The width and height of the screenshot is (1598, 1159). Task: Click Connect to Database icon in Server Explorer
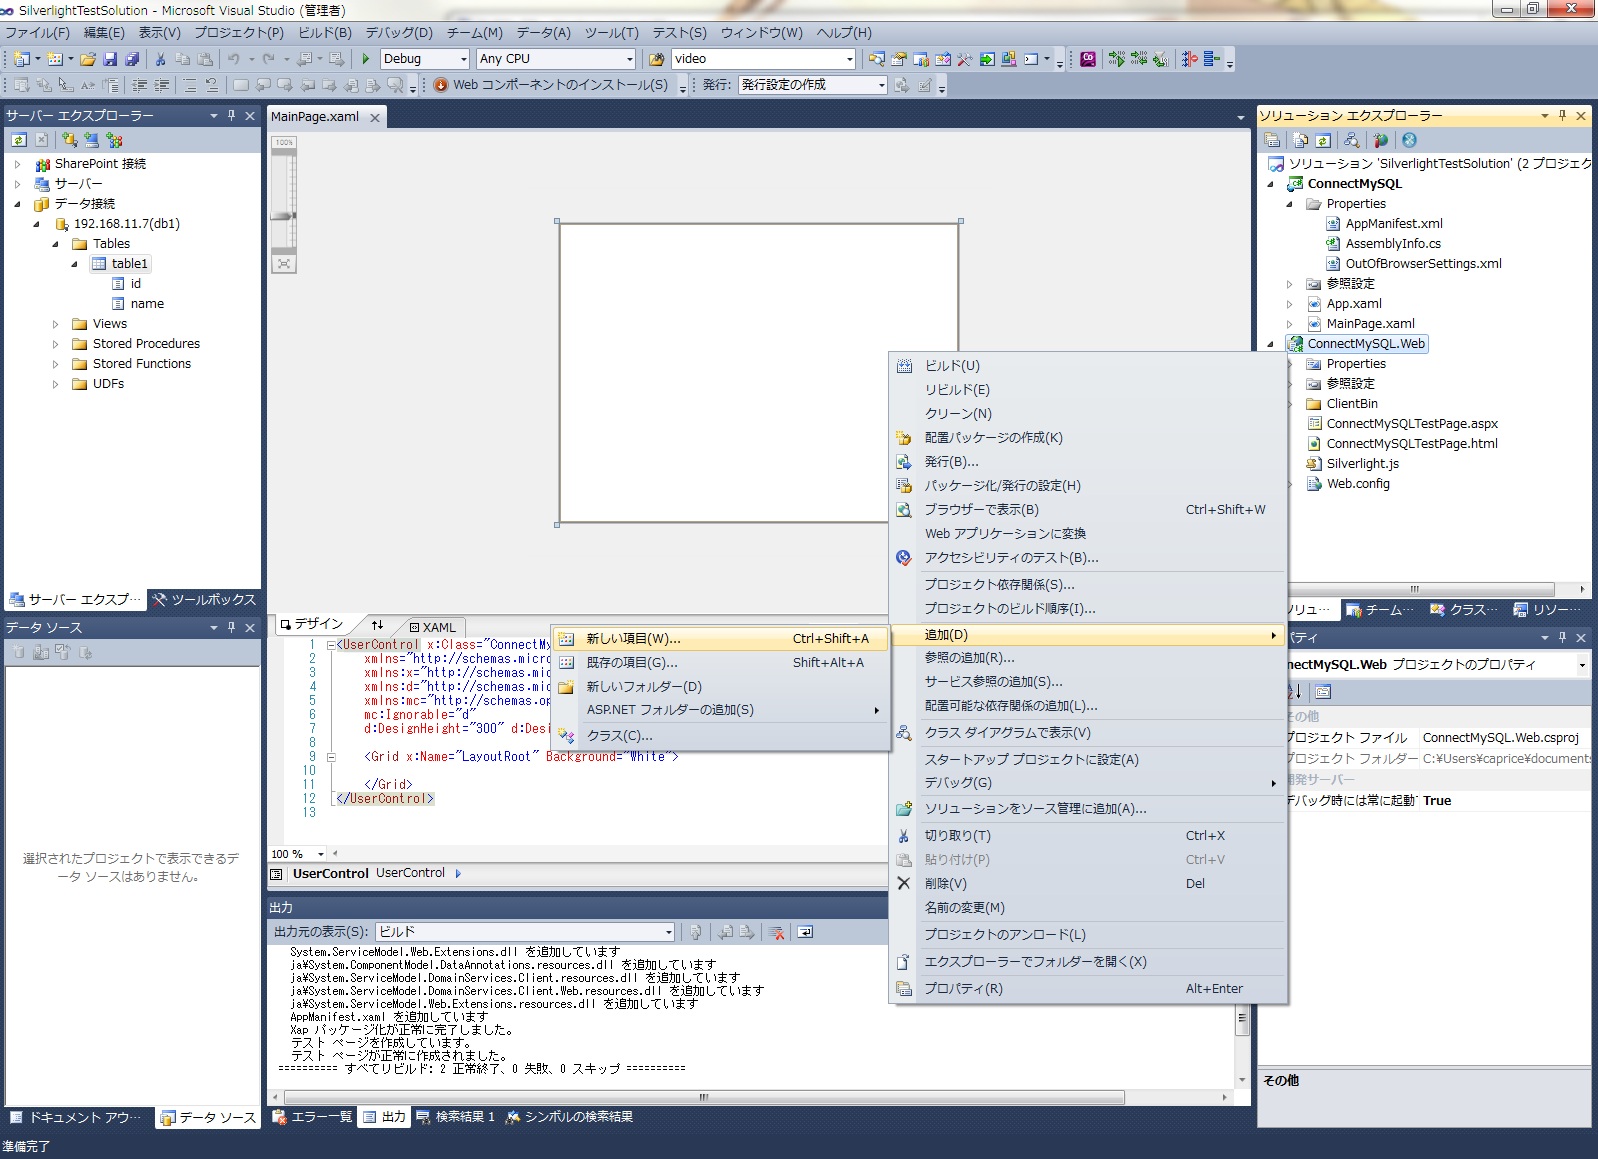pyautogui.click(x=69, y=140)
